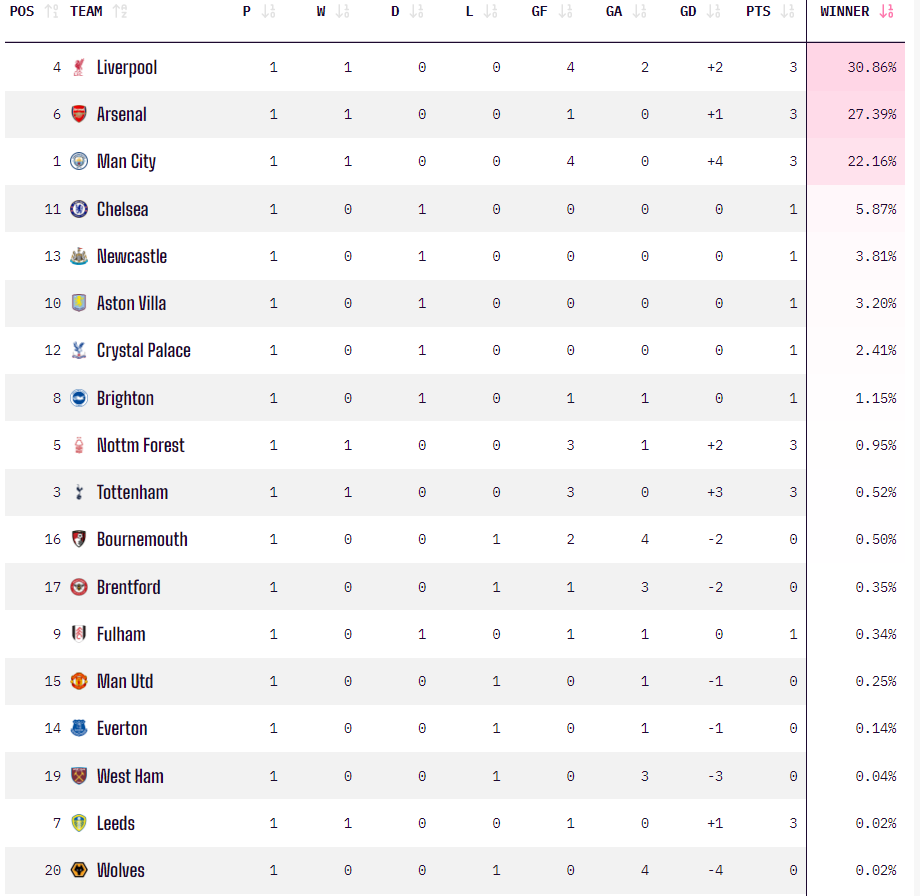
Task: Click the Man Utd club crest icon
Action: pos(79,682)
